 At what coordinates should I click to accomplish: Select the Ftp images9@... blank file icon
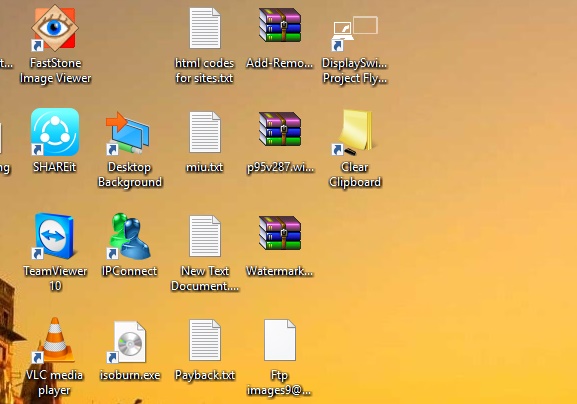280,340
